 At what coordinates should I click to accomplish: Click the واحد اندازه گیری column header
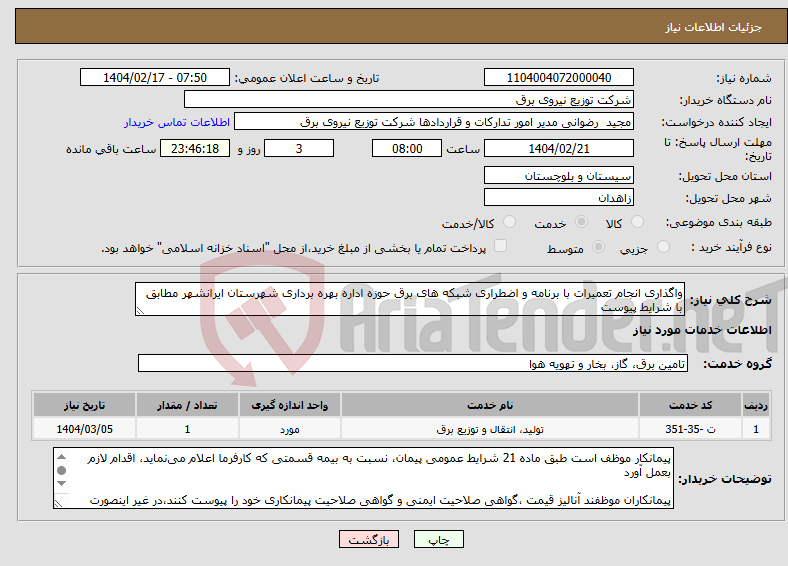(x=290, y=405)
